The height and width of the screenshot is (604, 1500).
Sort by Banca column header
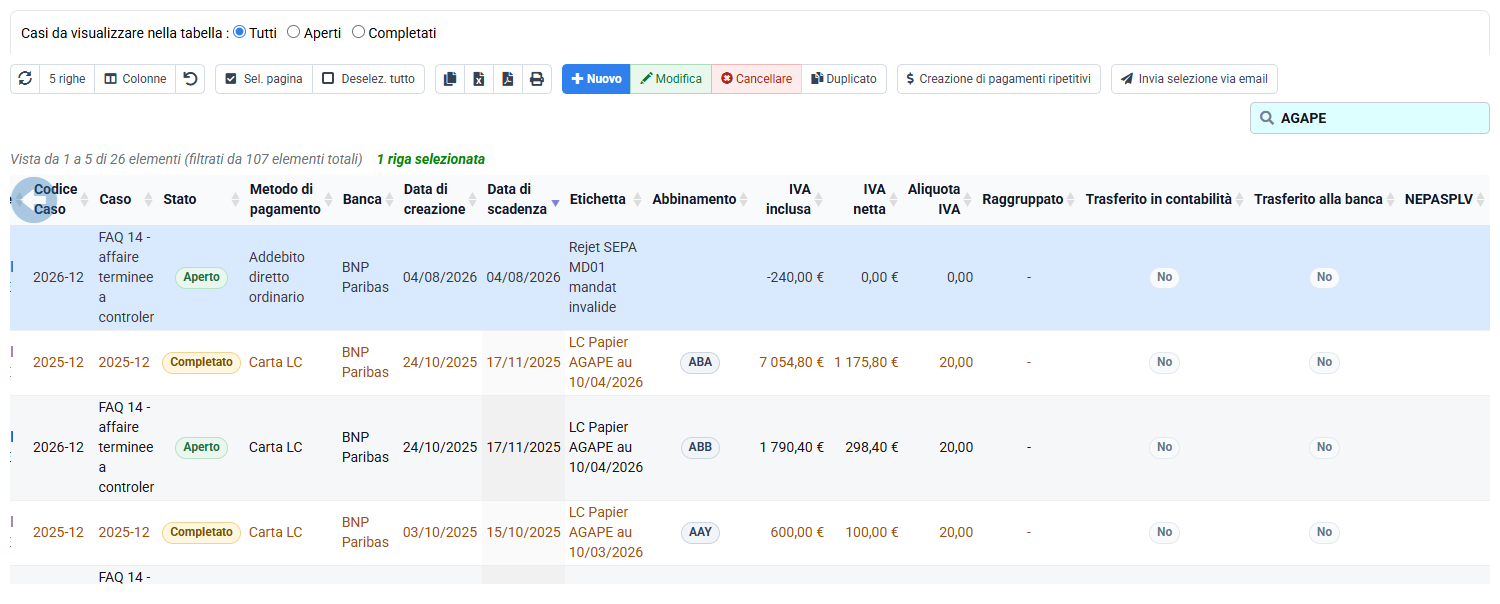[x=368, y=199]
